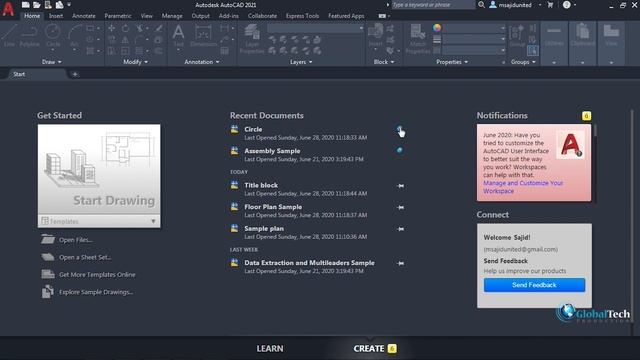Open the Templates dropdown under Start Drawing
The height and width of the screenshot is (360, 640).
pyautogui.click(x=99, y=221)
